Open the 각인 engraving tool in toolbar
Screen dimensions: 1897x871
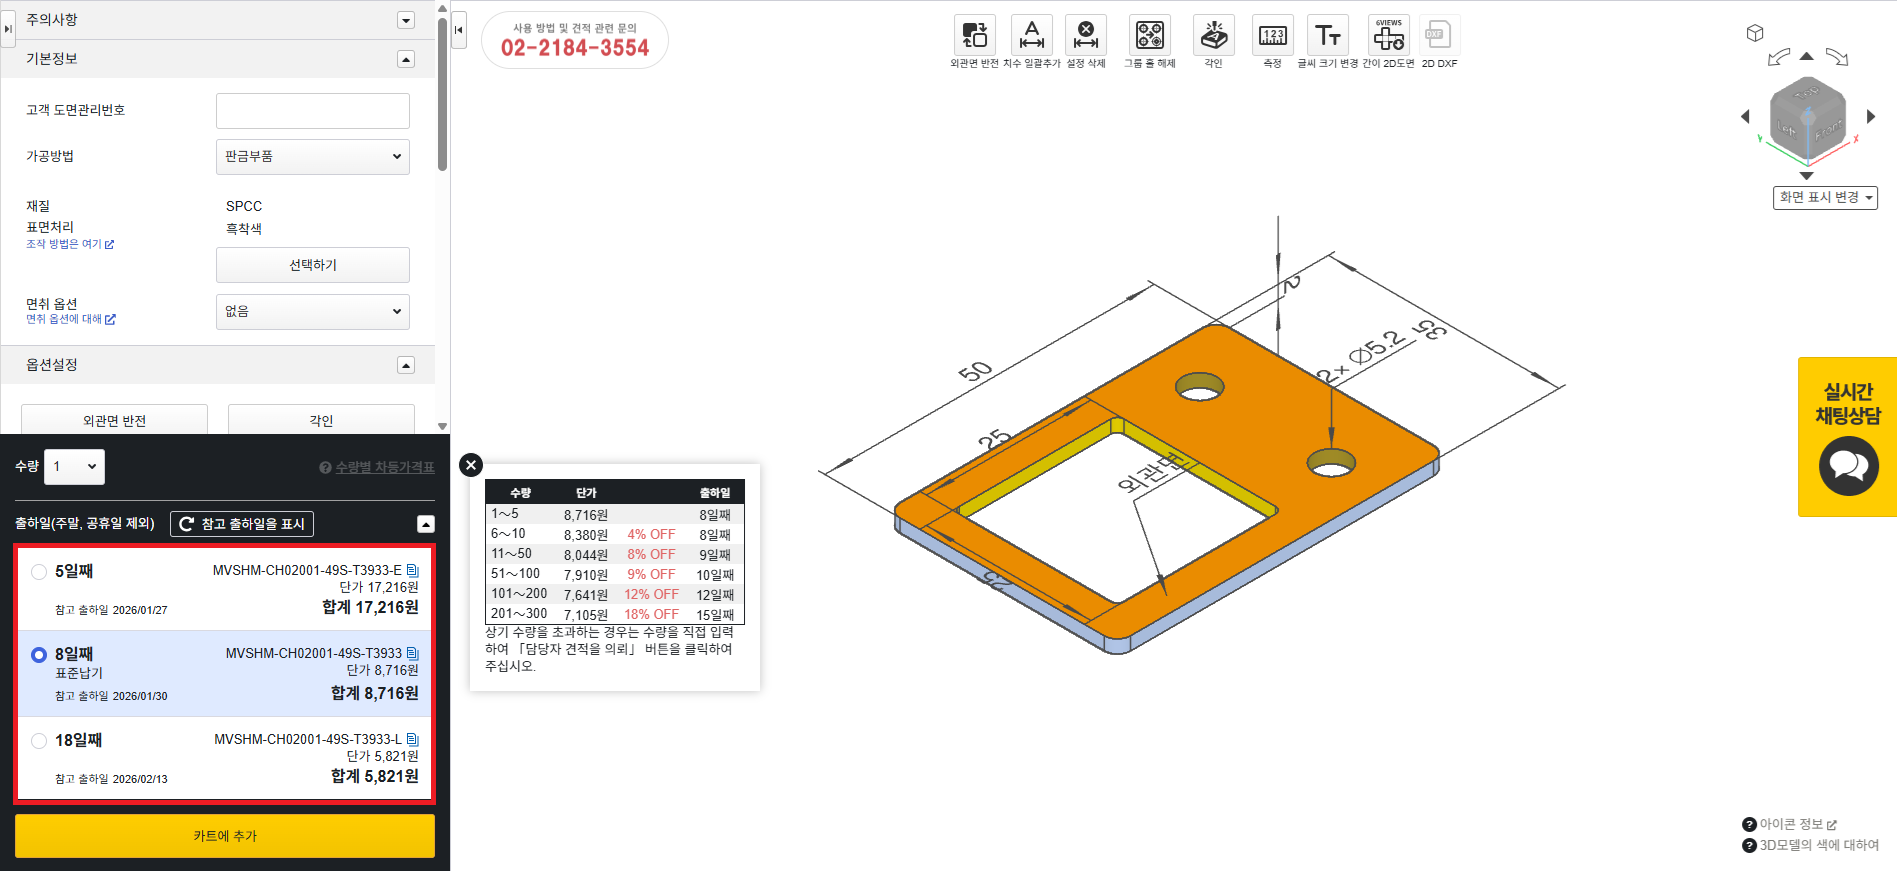click(x=1213, y=36)
